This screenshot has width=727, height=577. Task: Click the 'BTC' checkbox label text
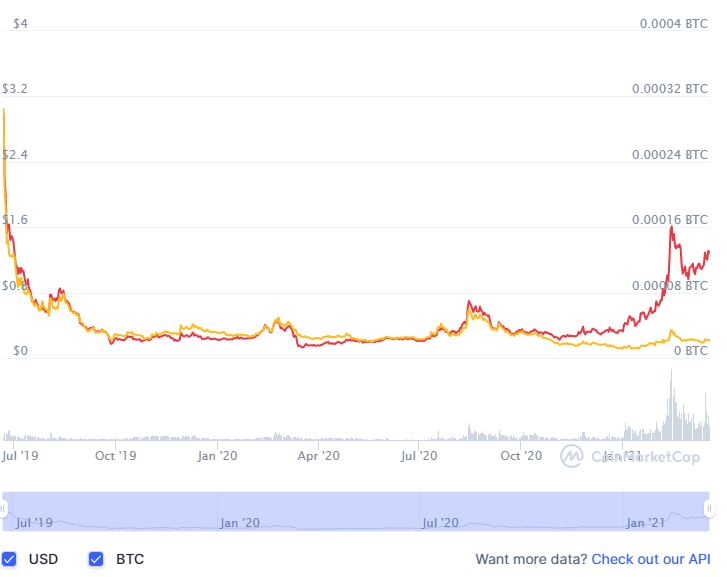pos(130,559)
